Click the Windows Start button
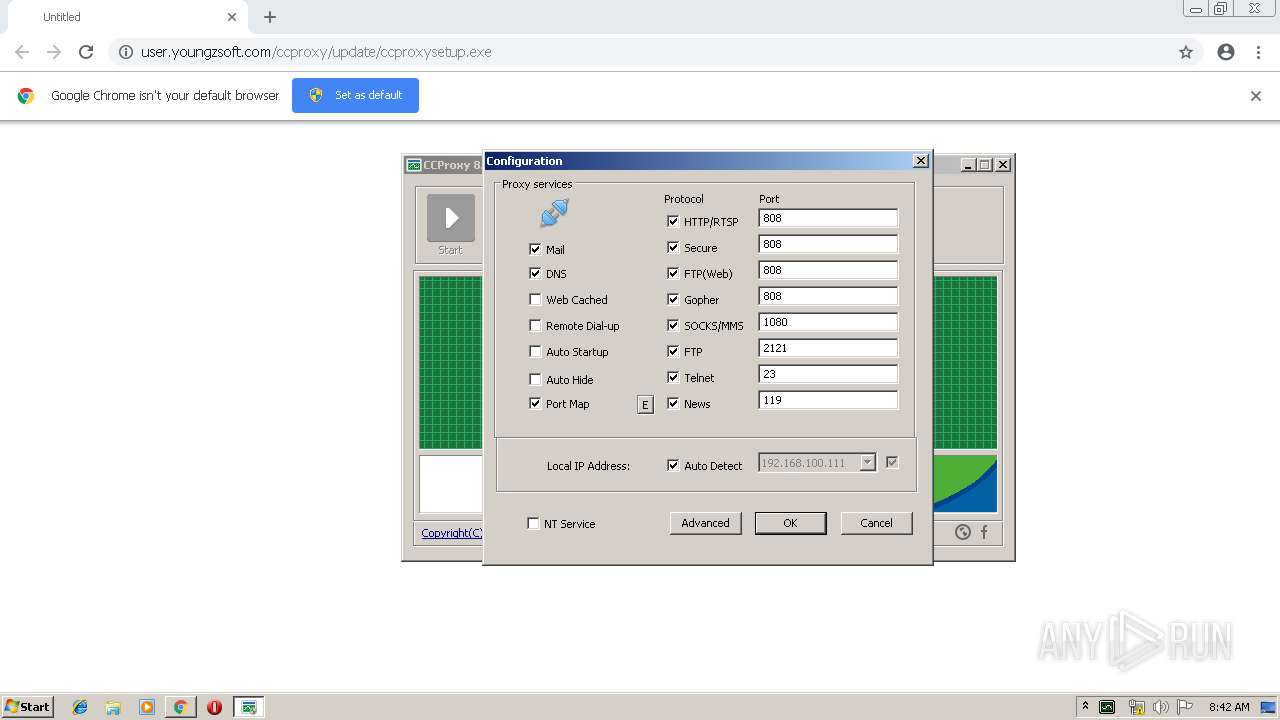Viewport: 1280px width, 720px height. point(27,706)
